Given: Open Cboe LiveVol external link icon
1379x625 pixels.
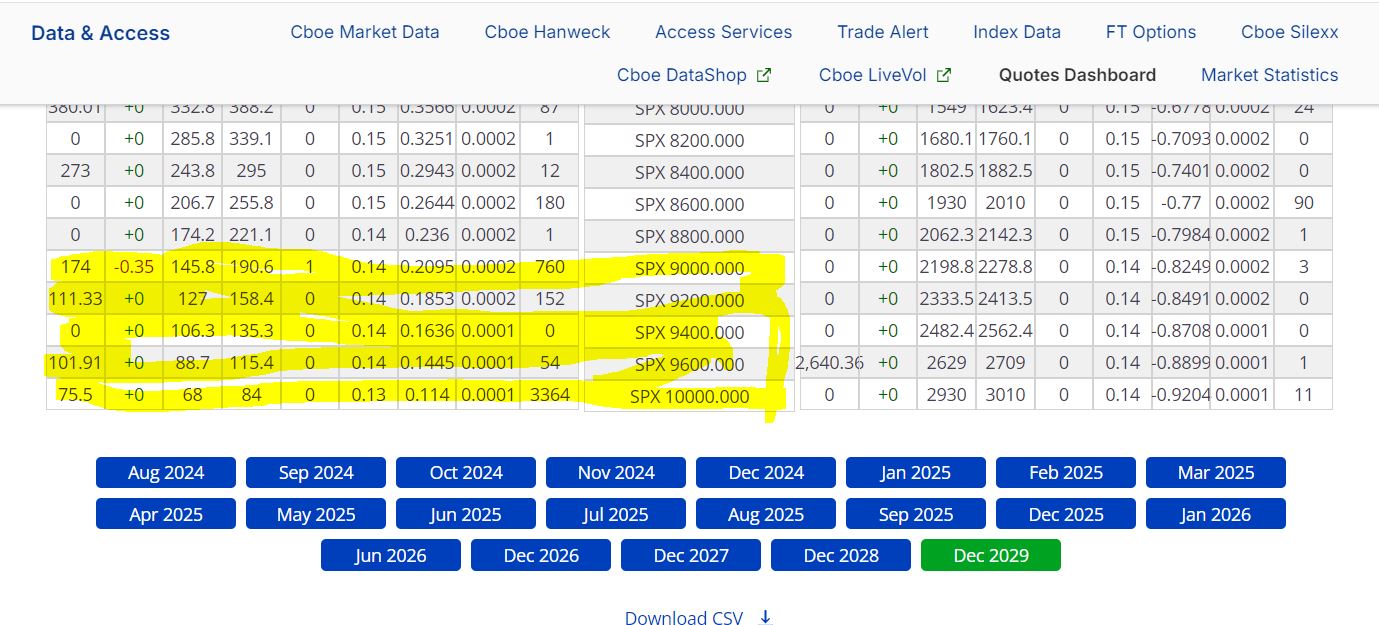Looking at the screenshot, I should tap(944, 75).
